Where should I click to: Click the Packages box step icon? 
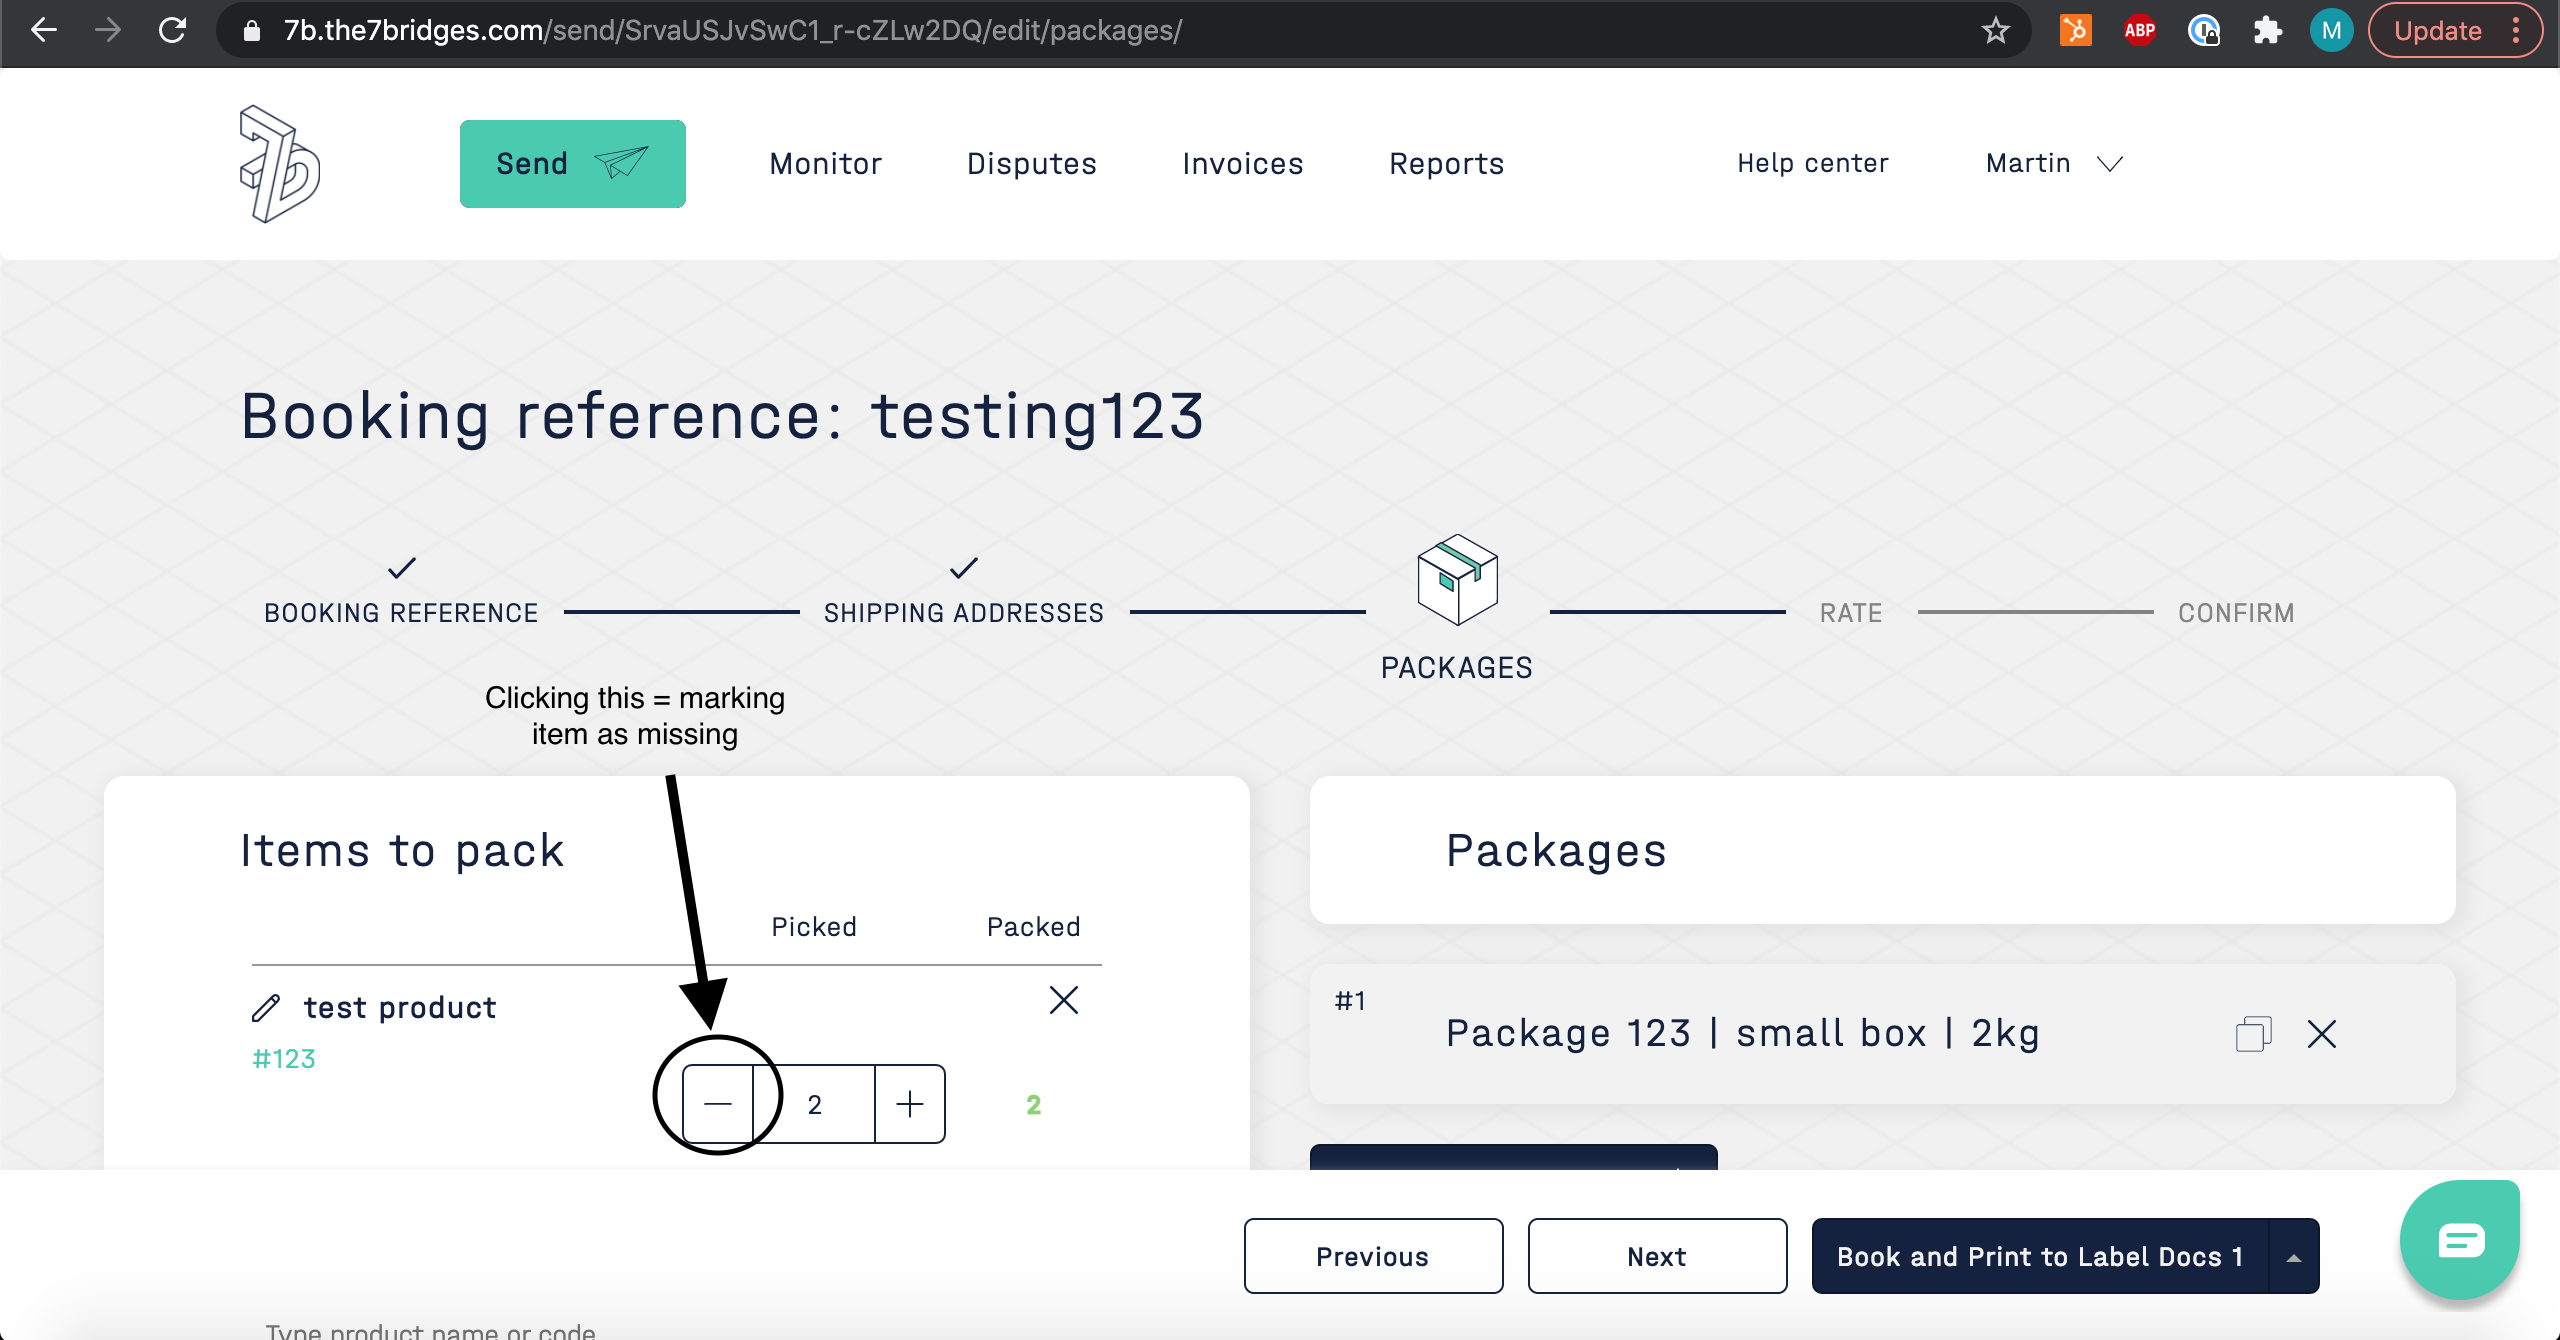1457,580
